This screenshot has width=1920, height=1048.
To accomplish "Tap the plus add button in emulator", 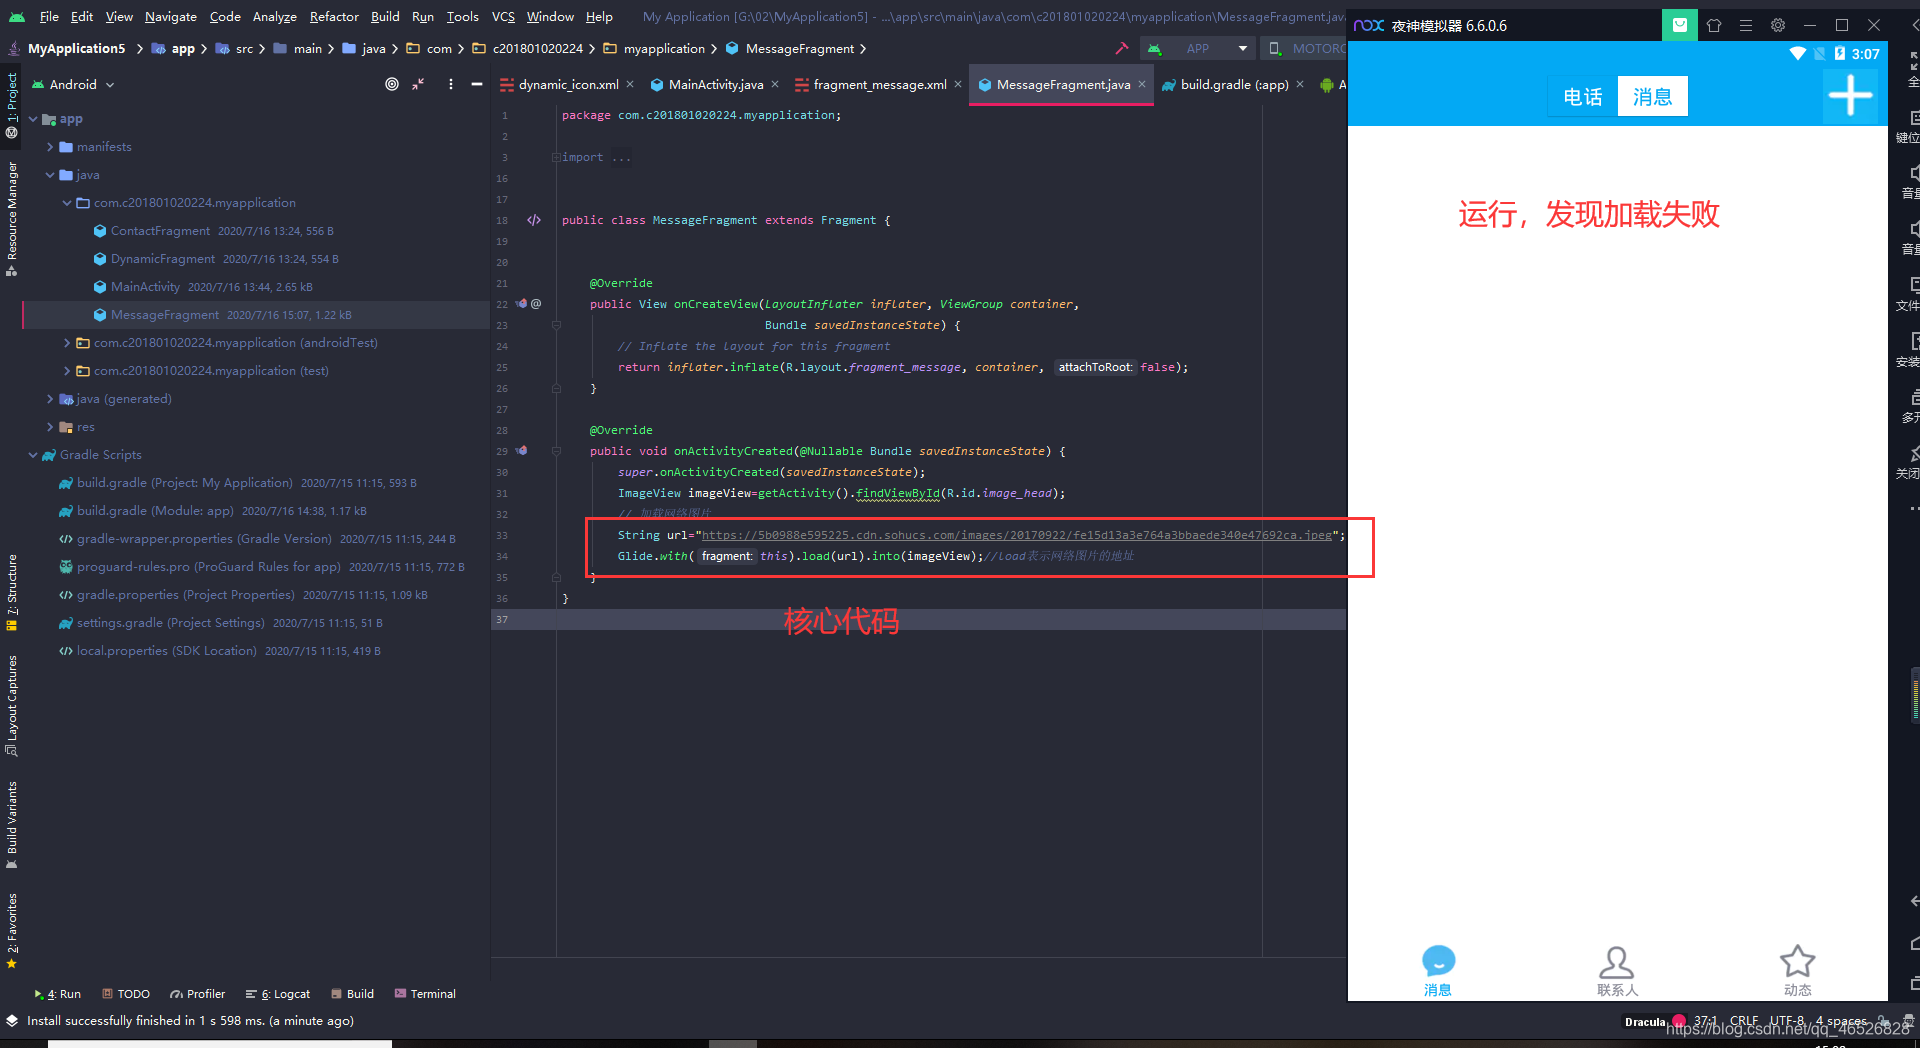I will coord(1850,96).
